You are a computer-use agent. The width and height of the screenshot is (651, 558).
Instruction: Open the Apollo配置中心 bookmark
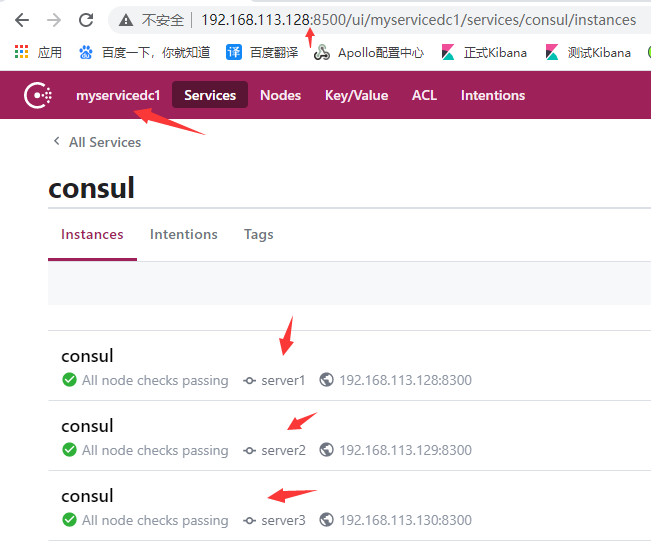369,53
